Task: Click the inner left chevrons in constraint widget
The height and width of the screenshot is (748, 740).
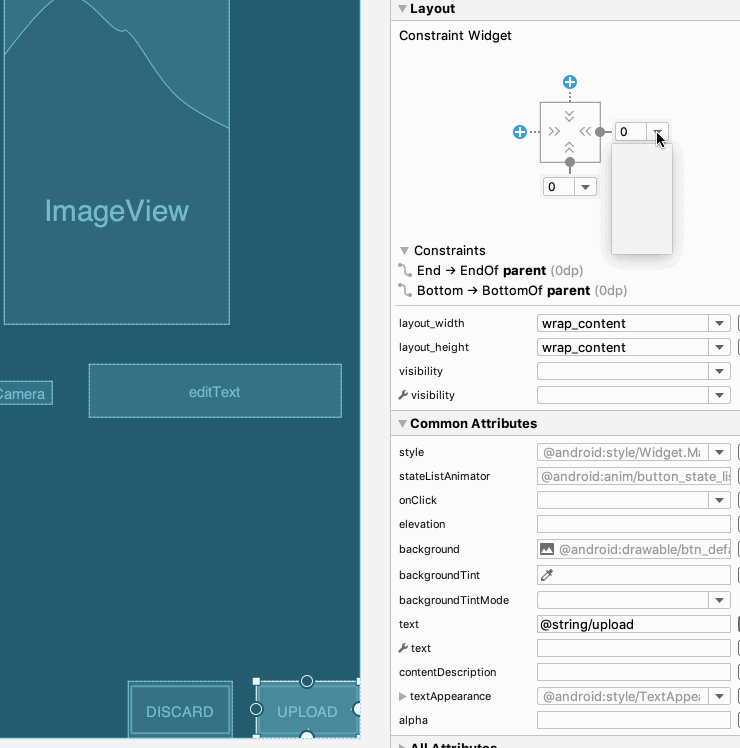Action: 554,132
